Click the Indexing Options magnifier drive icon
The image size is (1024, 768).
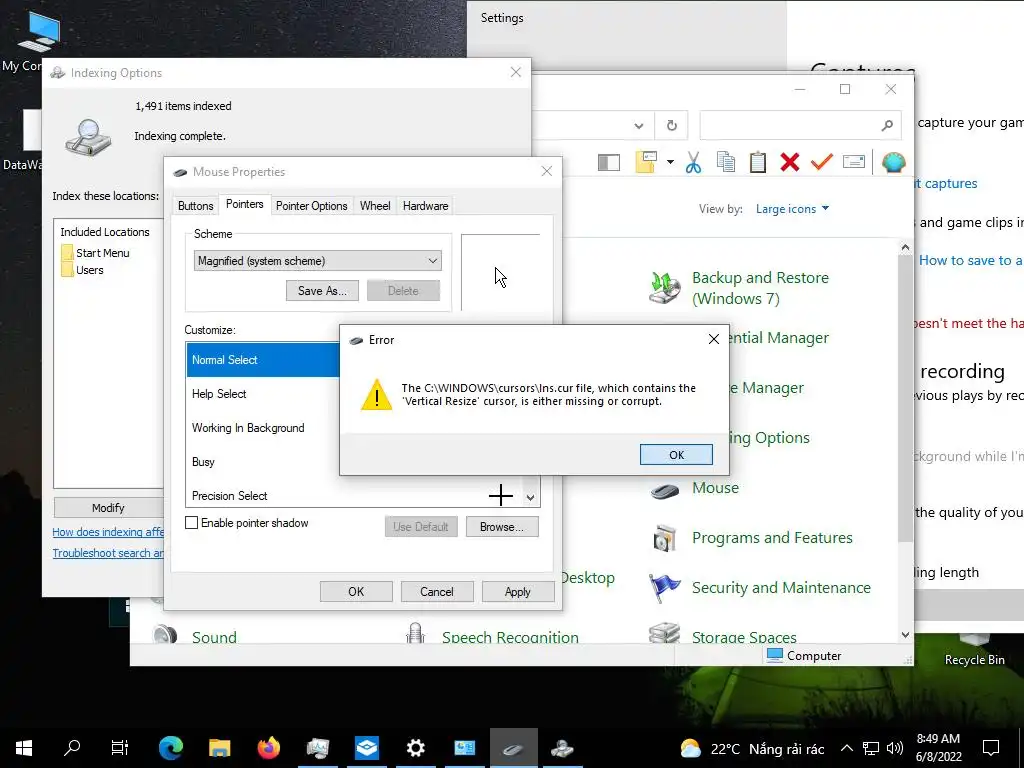pos(88,137)
